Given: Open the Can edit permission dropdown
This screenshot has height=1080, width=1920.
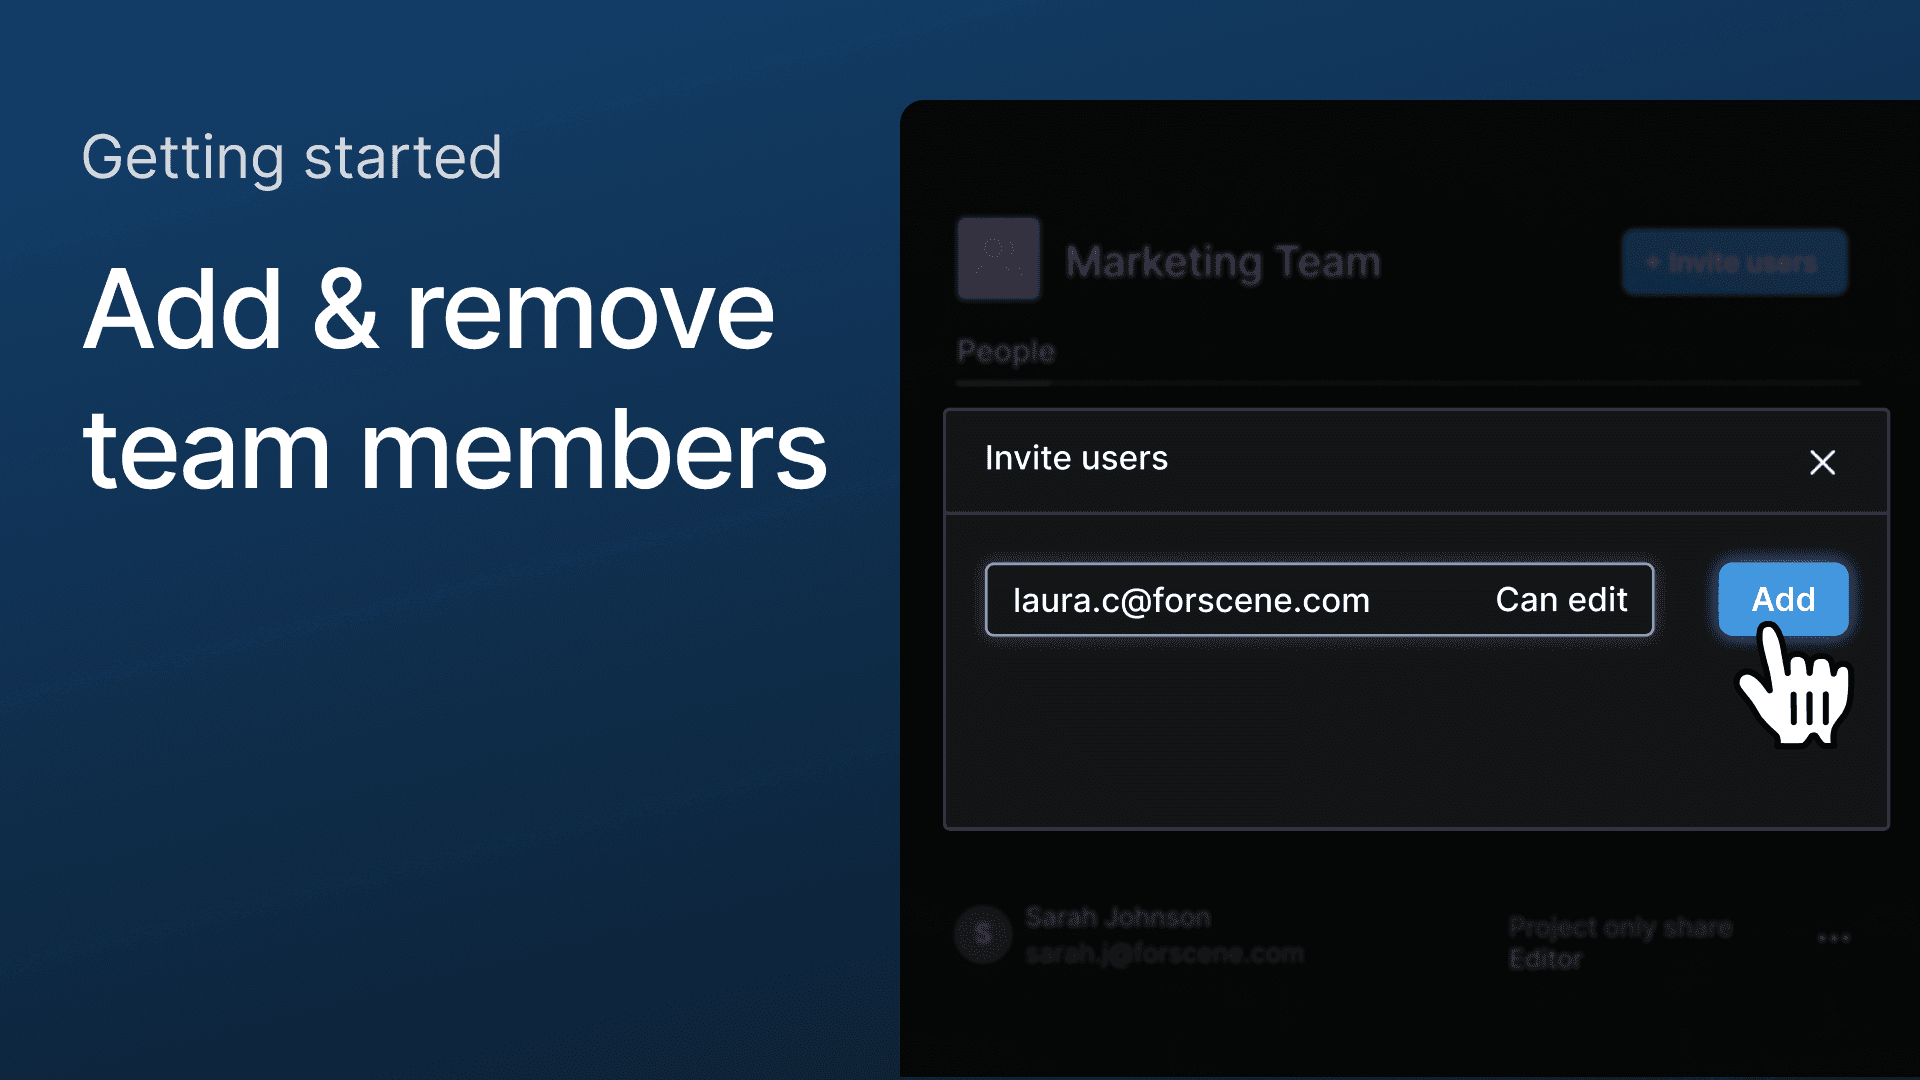Looking at the screenshot, I should click(1561, 599).
